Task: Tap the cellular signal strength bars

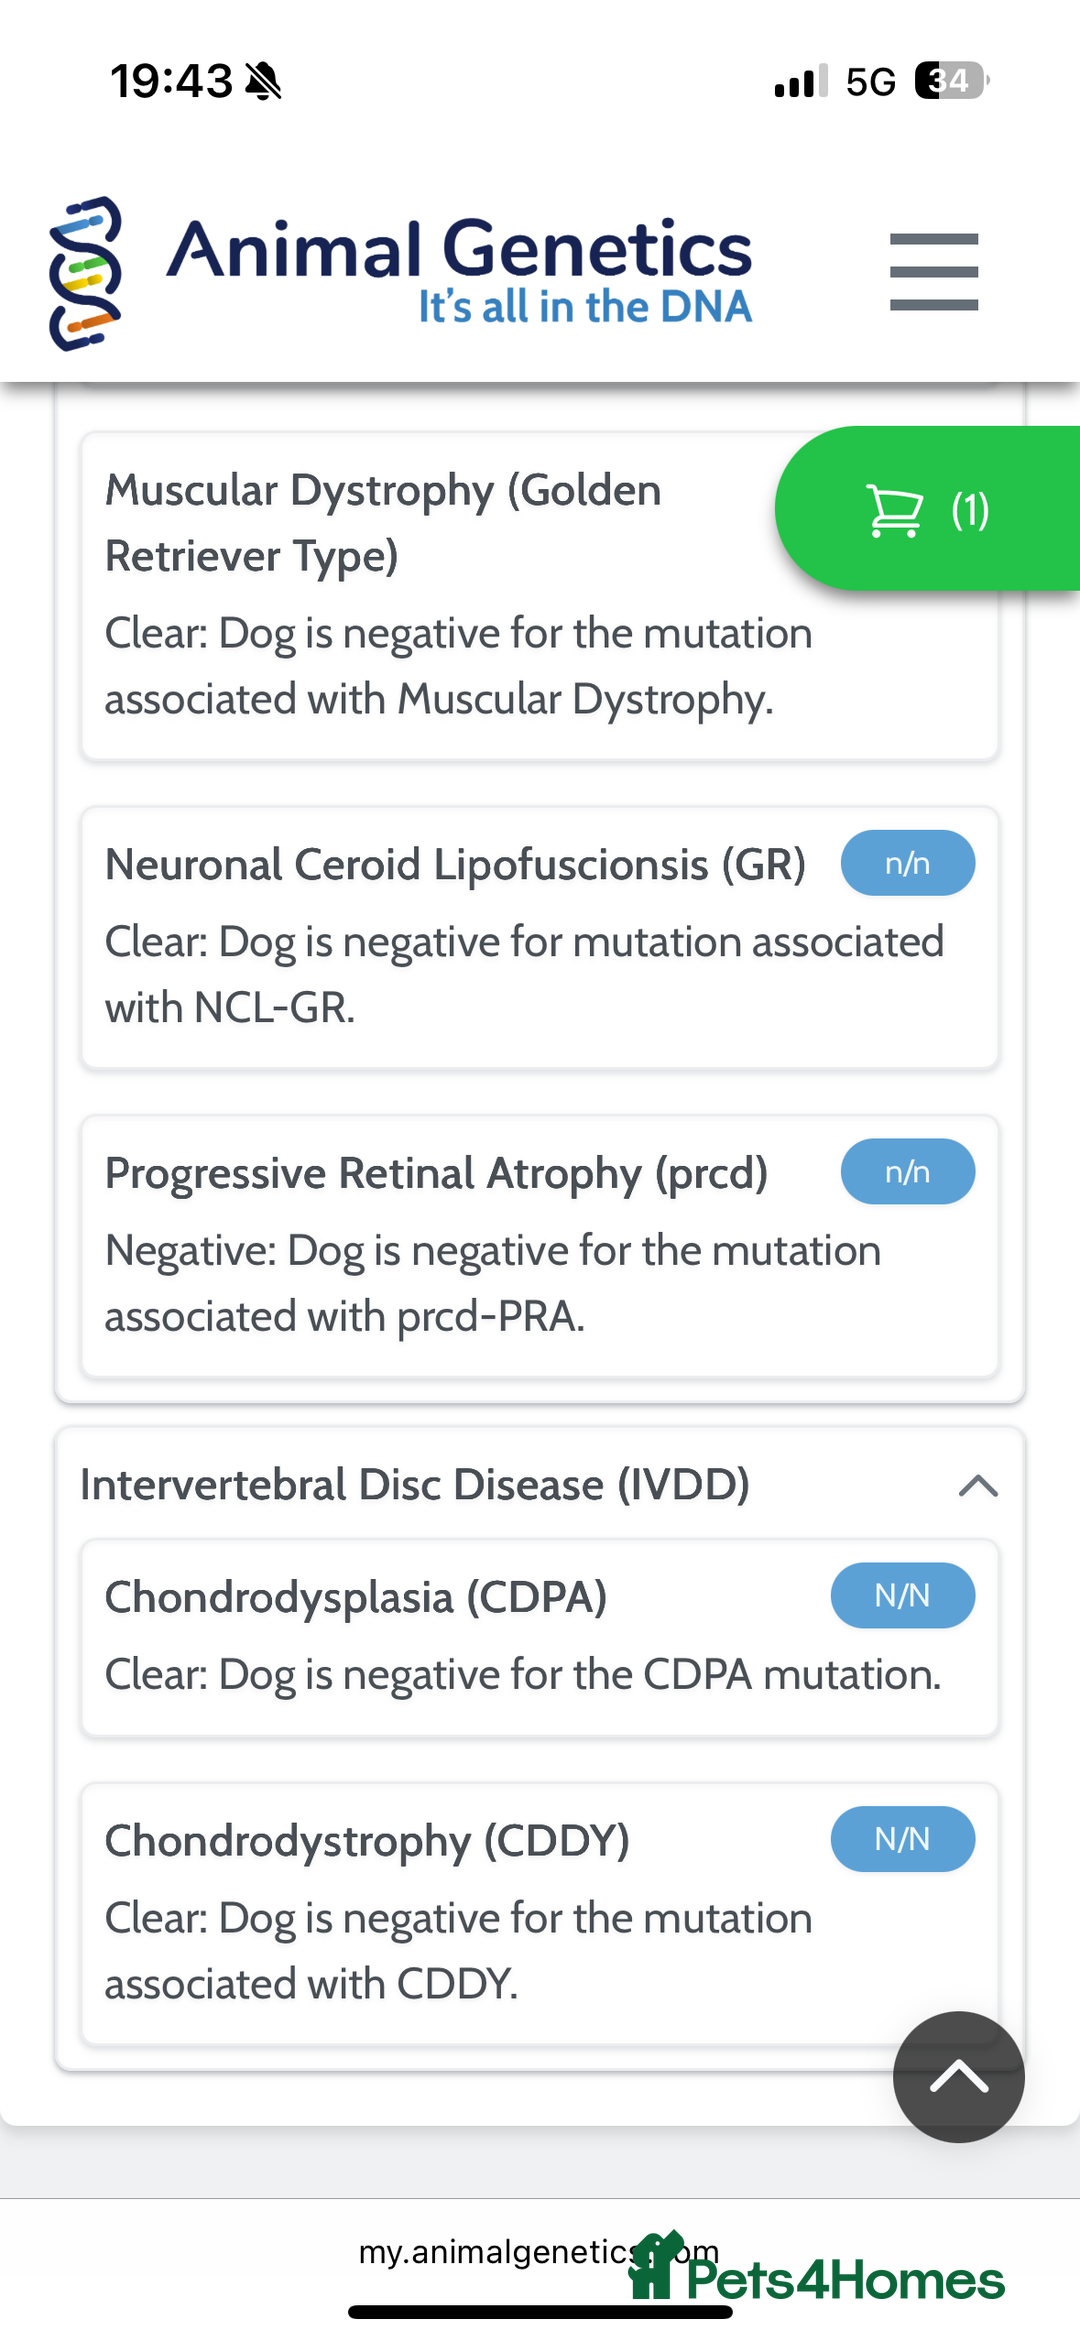Action: tap(800, 81)
